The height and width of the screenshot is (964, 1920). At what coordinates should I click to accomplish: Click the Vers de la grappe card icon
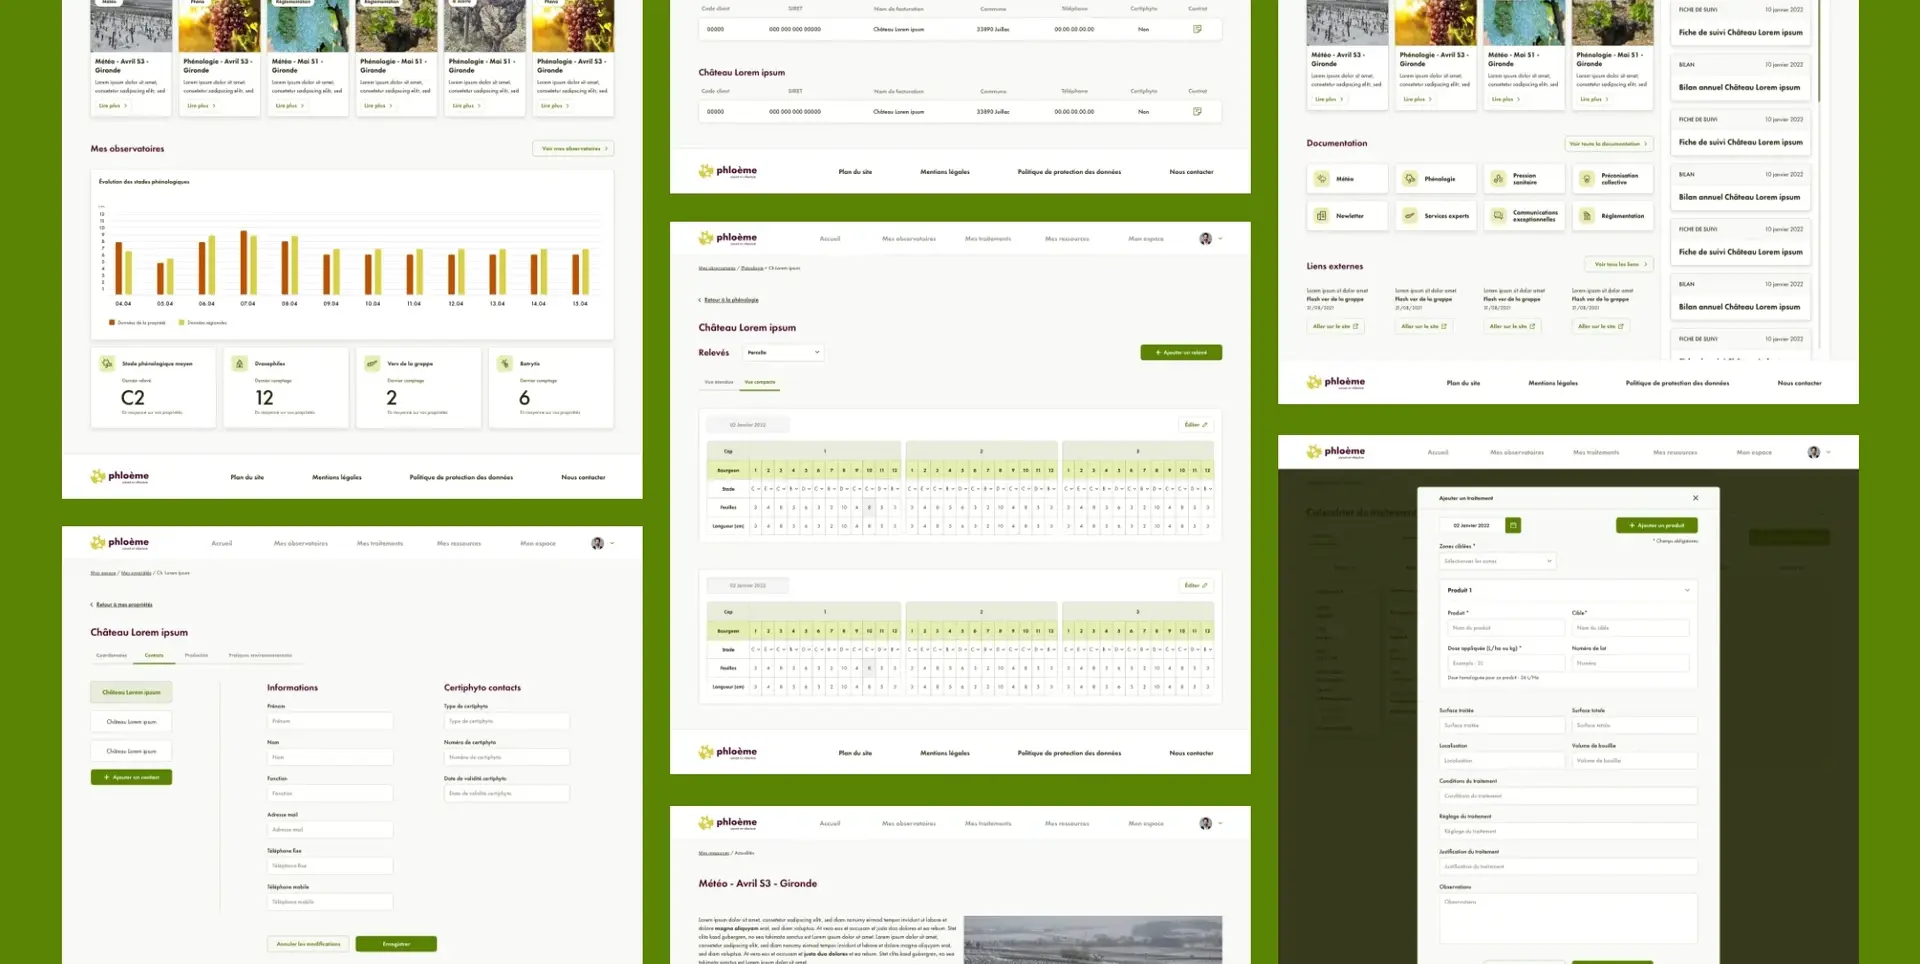[372, 364]
